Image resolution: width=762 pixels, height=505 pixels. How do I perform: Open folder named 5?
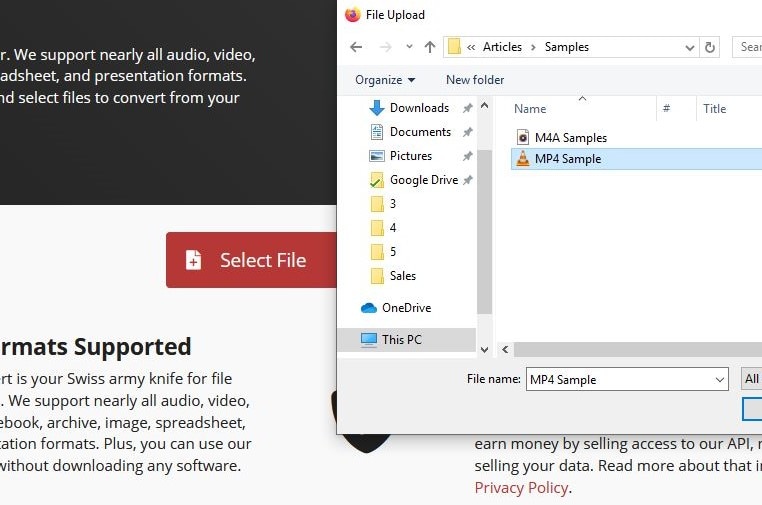(393, 252)
